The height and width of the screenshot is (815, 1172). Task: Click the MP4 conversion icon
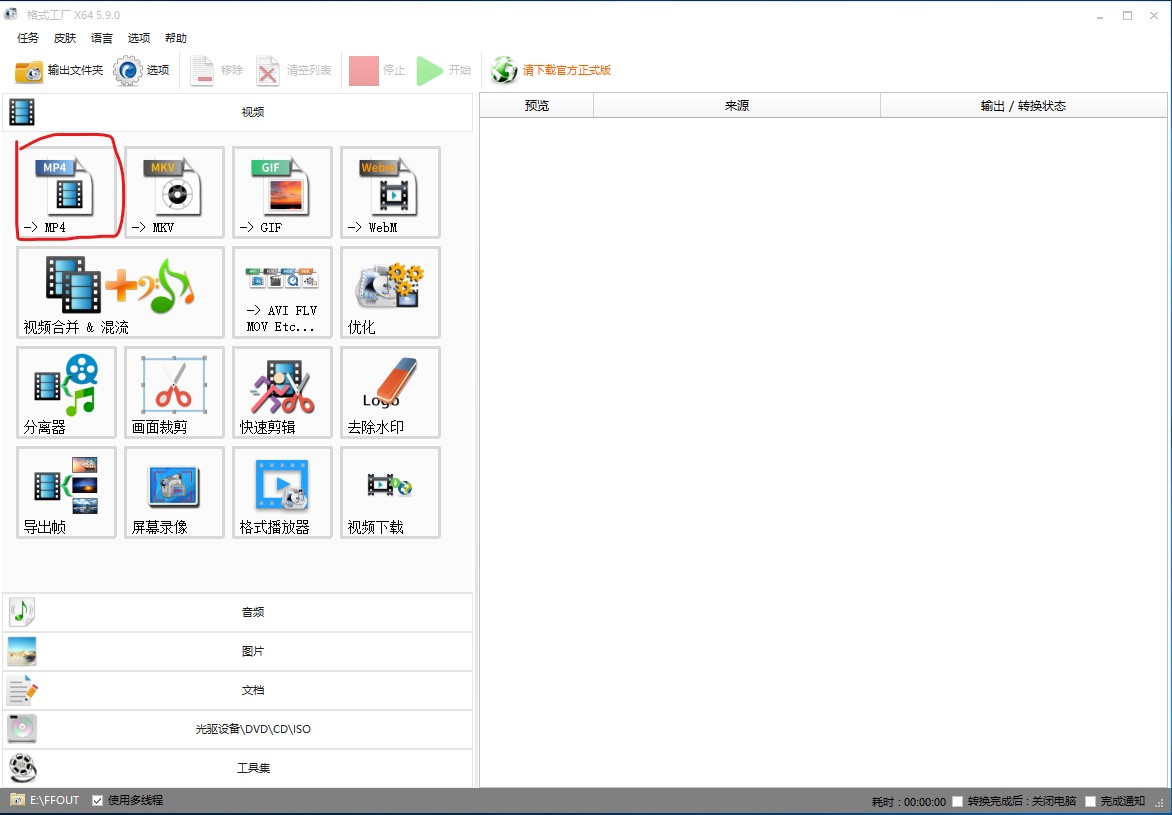(x=67, y=191)
